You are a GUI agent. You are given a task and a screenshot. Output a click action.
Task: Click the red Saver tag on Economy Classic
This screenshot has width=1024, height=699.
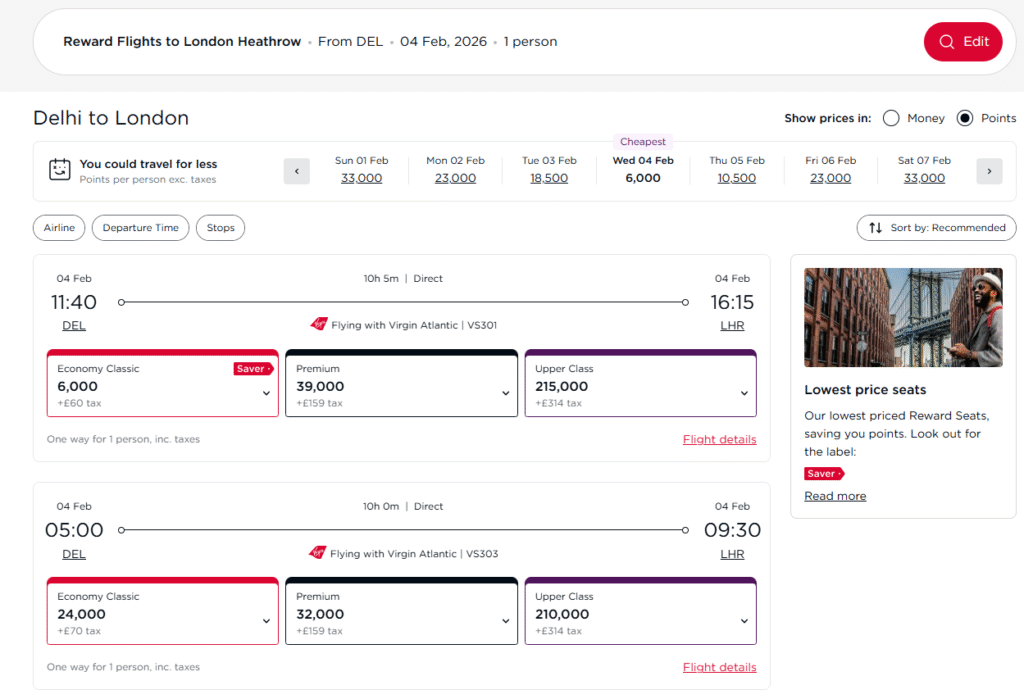coord(252,369)
